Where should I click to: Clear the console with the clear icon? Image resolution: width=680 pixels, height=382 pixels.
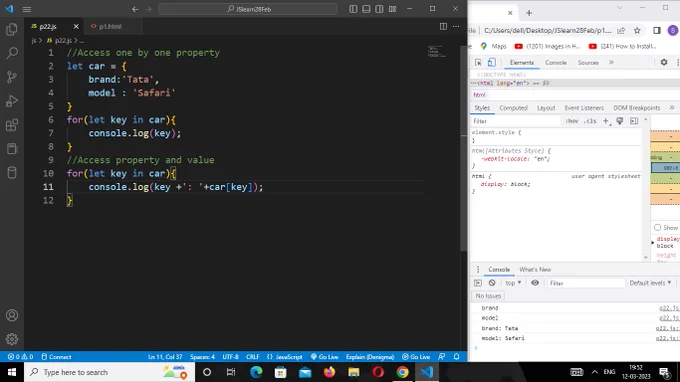pos(492,283)
